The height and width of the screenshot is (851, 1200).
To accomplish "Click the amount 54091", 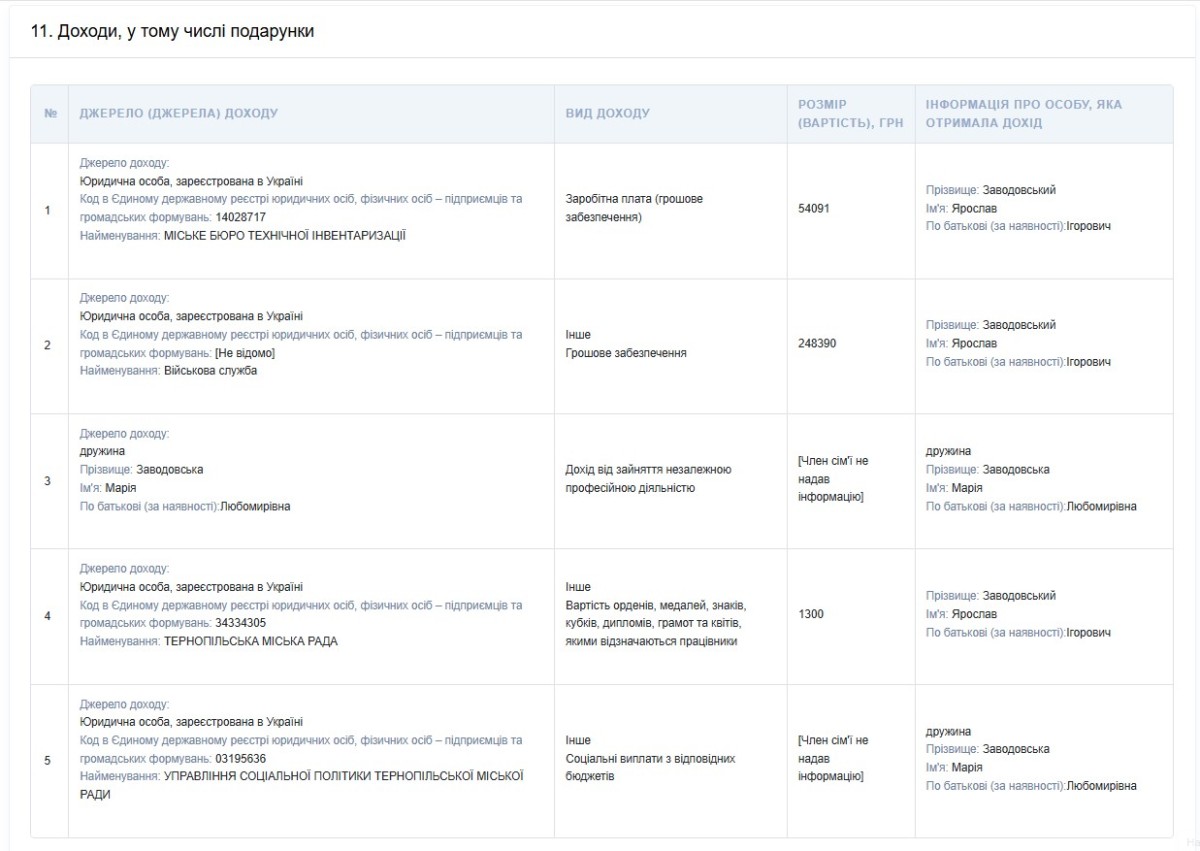I will tap(814, 208).
